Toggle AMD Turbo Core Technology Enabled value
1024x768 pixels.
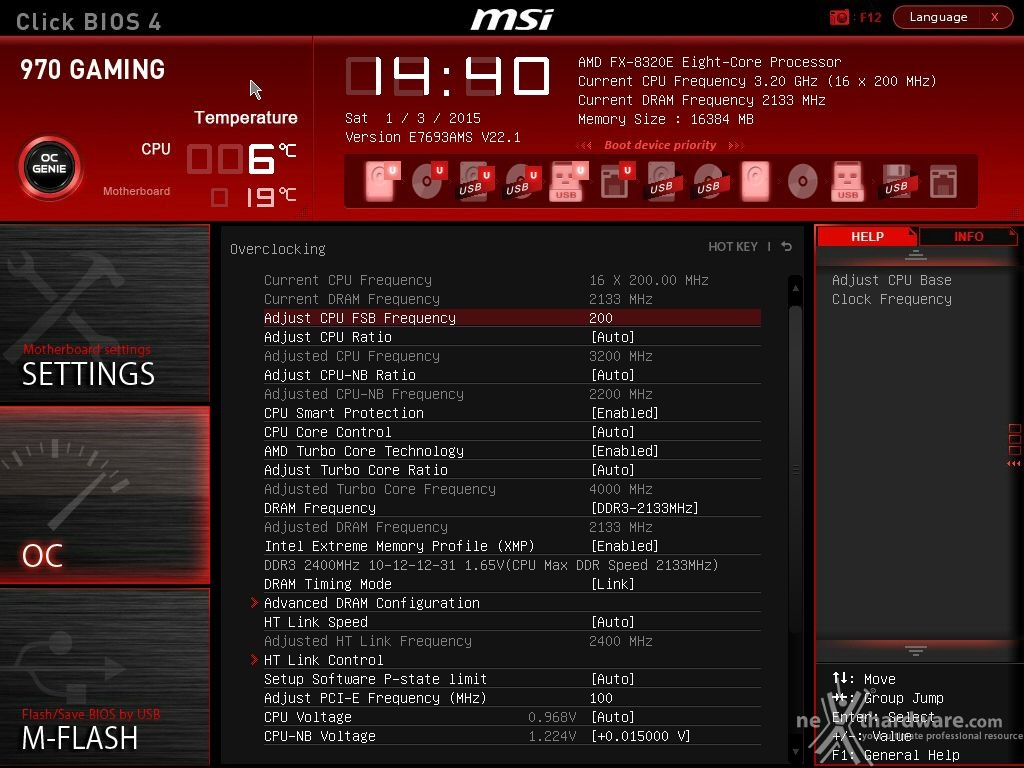(x=624, y=451)
